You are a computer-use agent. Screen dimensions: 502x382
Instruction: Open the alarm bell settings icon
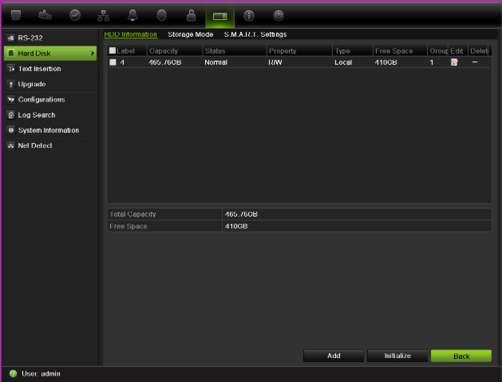coord(133,15)
